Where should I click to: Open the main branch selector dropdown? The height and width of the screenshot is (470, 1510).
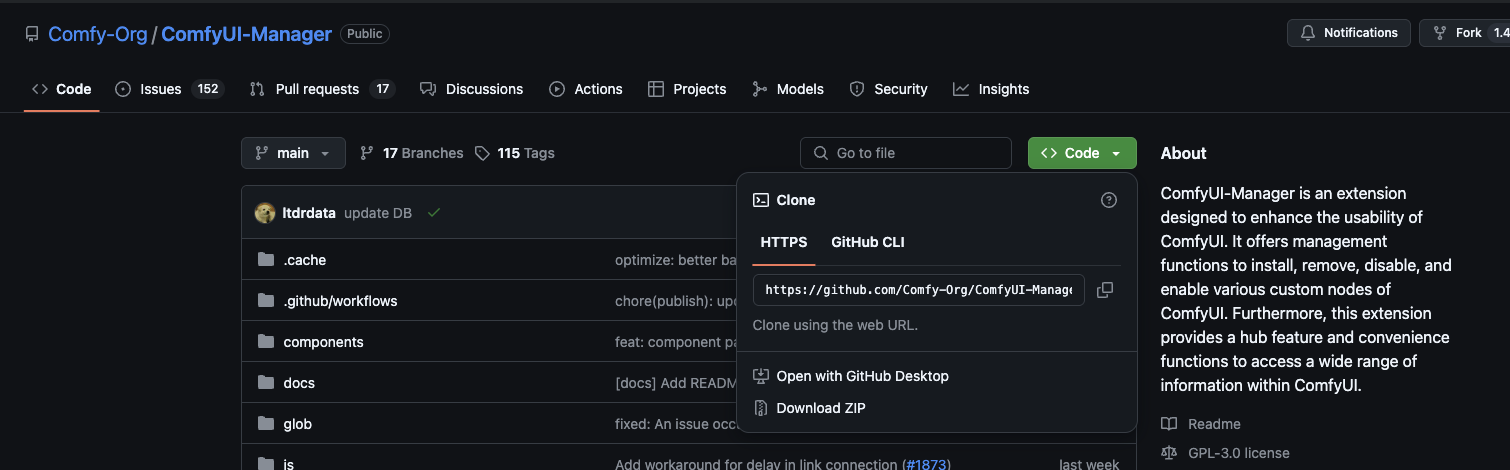click(x=293, y=153)
